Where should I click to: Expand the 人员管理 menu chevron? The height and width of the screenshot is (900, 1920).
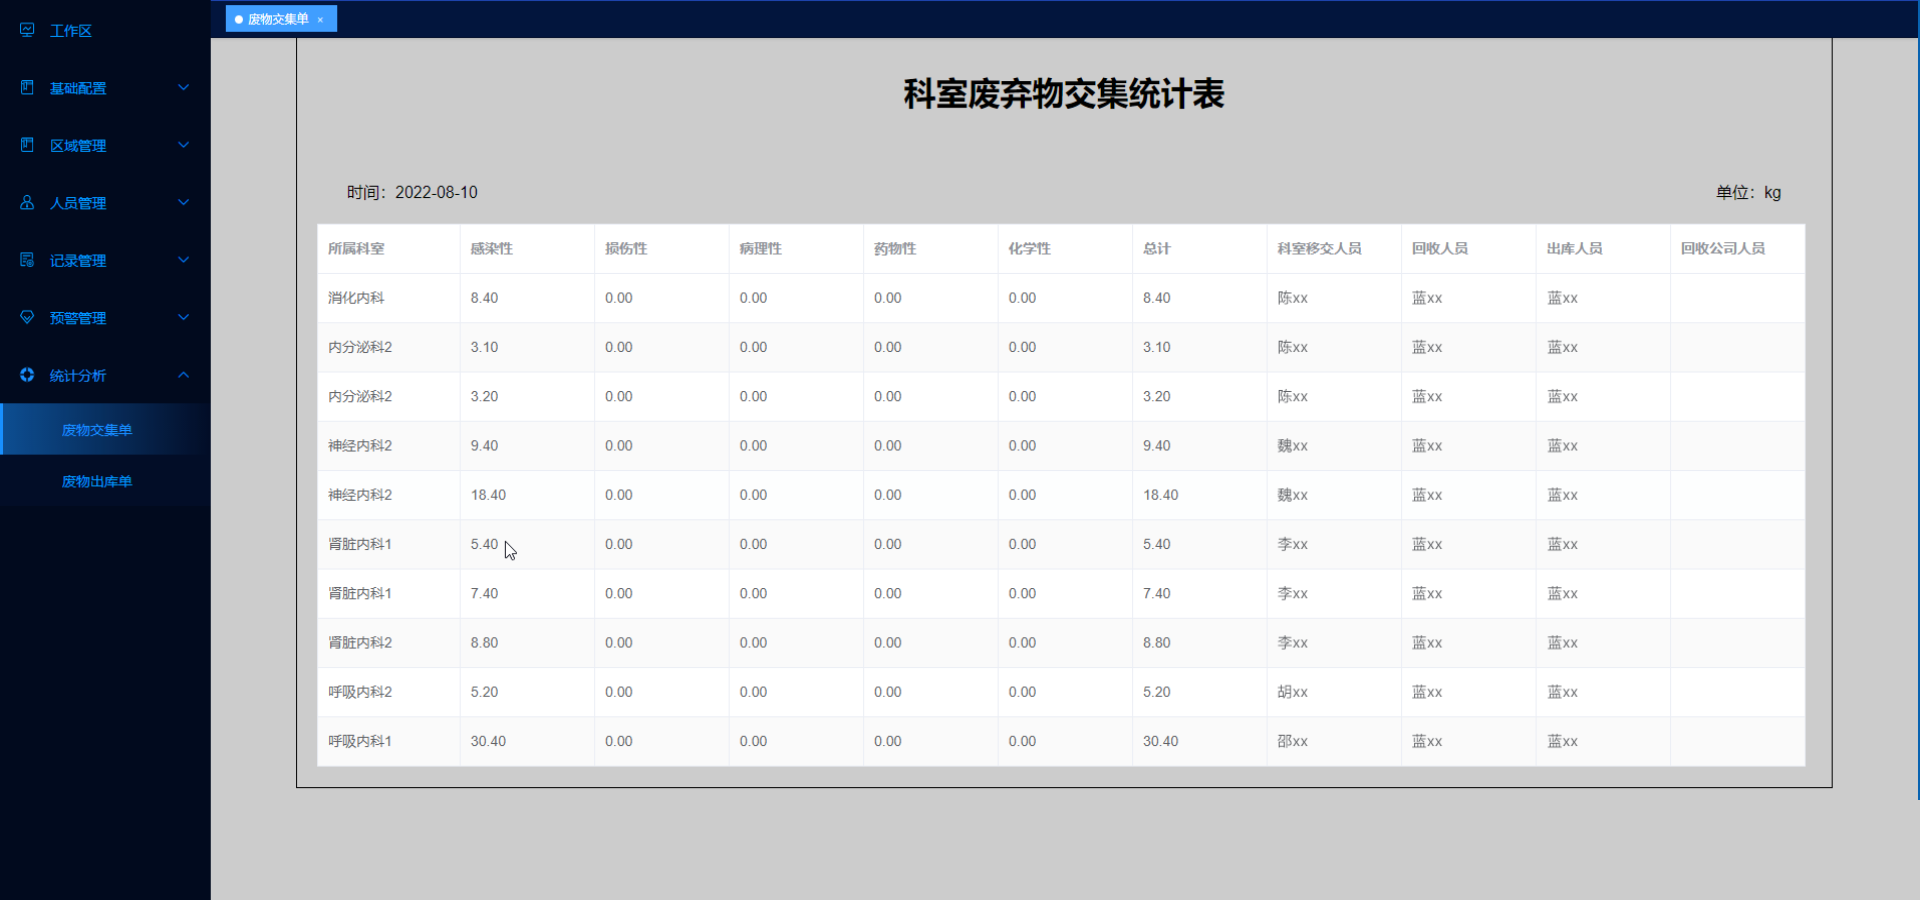click(x=184, y=202)
